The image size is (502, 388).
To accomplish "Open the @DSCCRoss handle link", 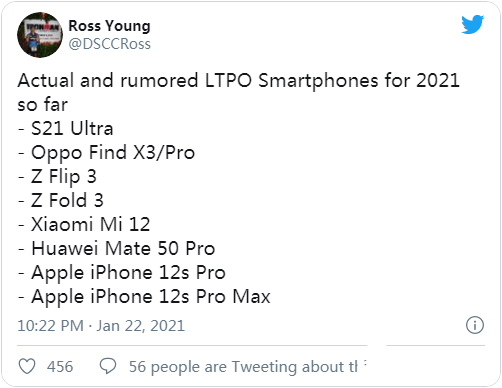I will [x=109, y=44].
